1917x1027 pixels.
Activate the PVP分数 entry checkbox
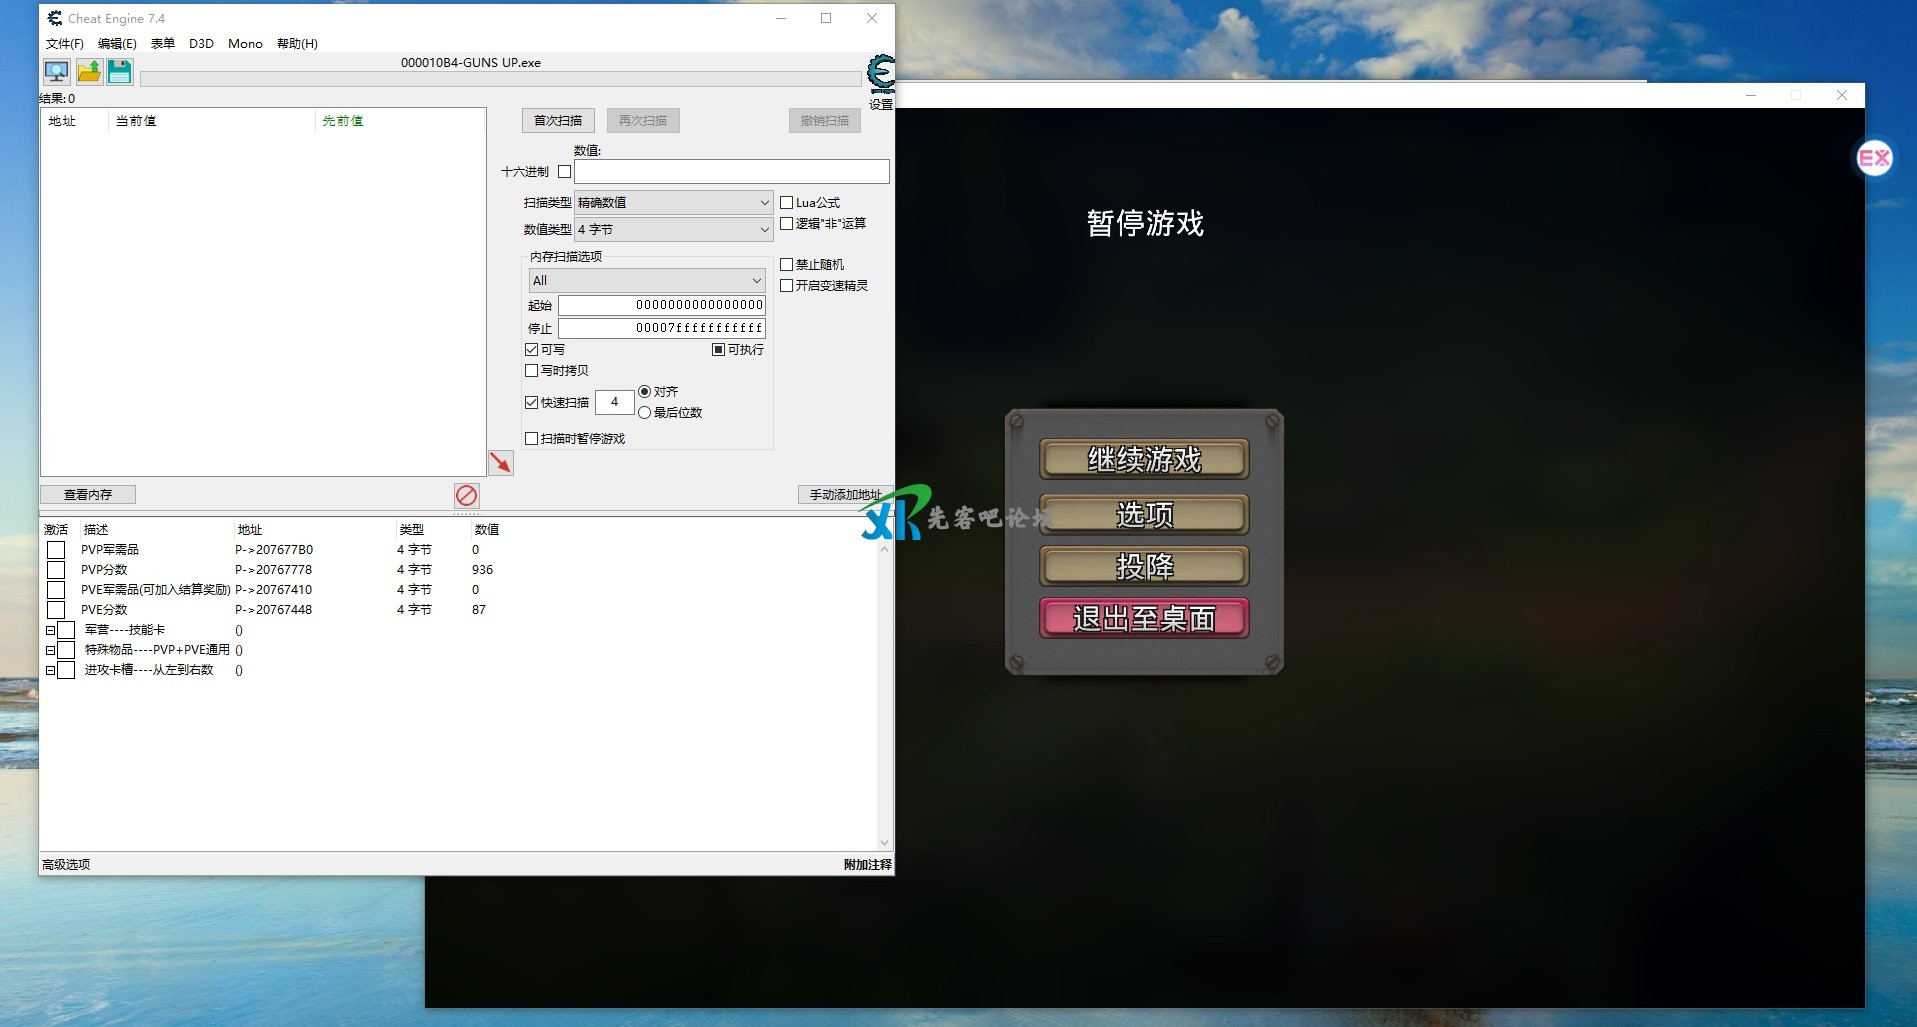[56, 570]
